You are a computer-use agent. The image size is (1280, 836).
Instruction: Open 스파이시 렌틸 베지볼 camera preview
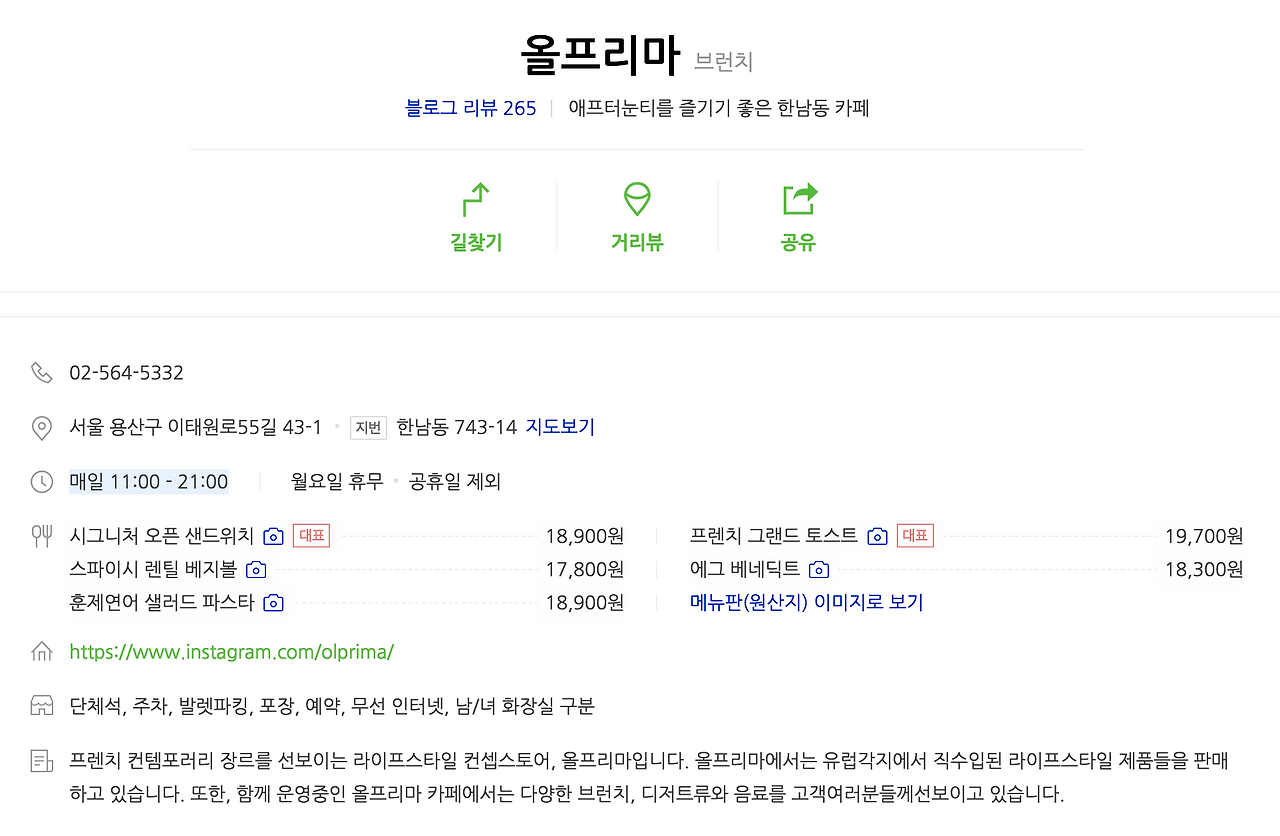coord(256,569)
